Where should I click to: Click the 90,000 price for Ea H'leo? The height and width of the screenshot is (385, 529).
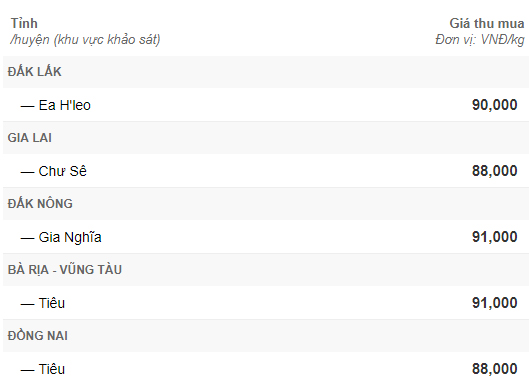click(494, 105)
